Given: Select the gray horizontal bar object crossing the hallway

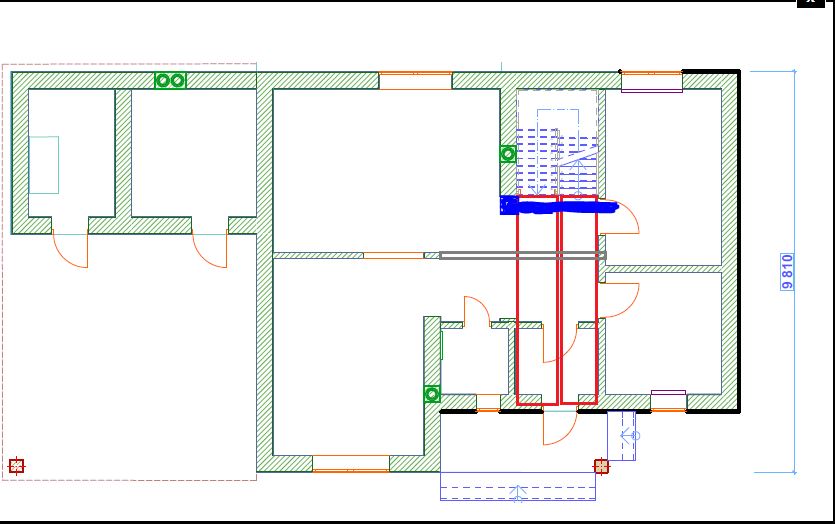Looking at the screenshot, I should click(523, 256).
